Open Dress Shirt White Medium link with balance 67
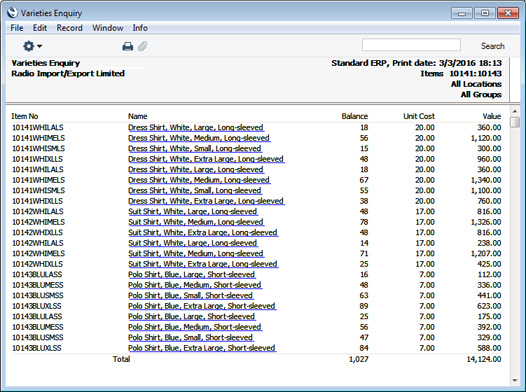This screenshot has width=526, height=392. (199, 180)
